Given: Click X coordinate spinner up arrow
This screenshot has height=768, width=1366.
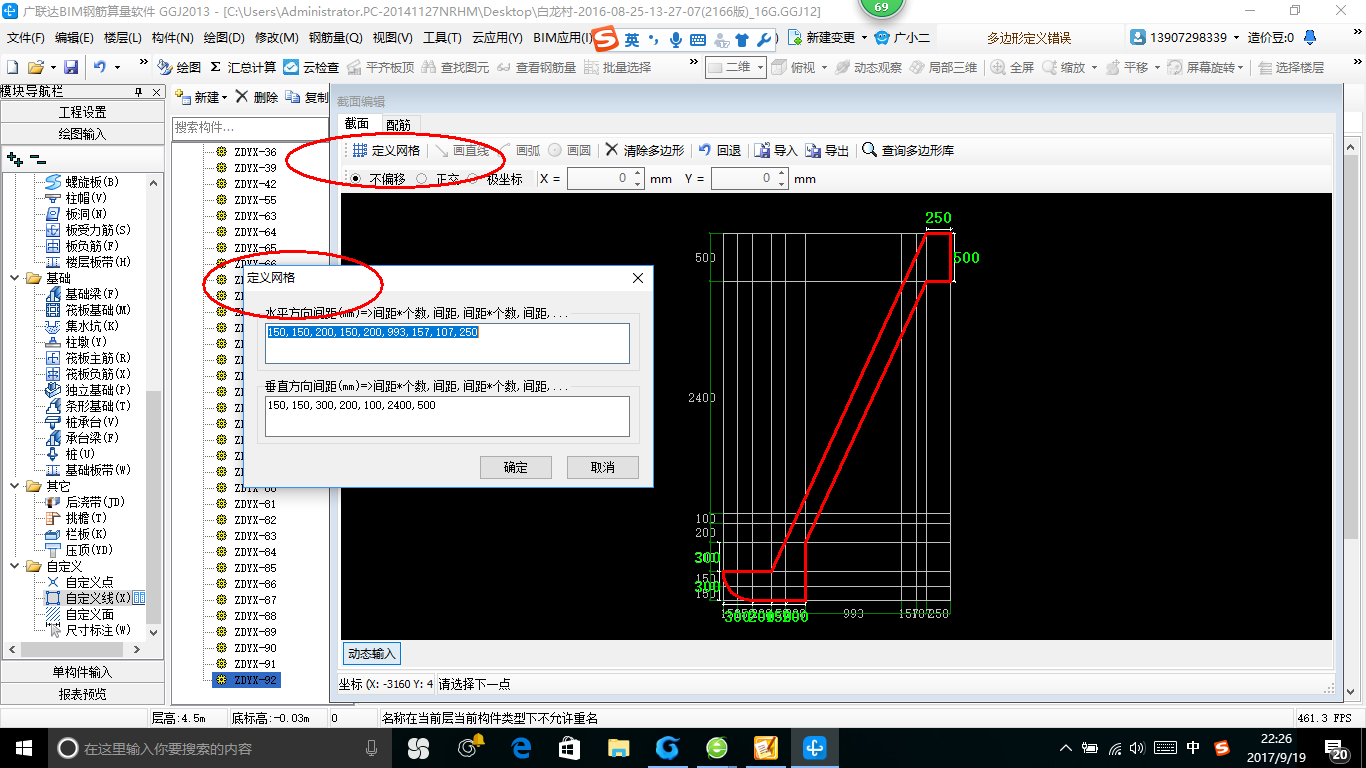Looking at the screenshot, I should (637, 175).
